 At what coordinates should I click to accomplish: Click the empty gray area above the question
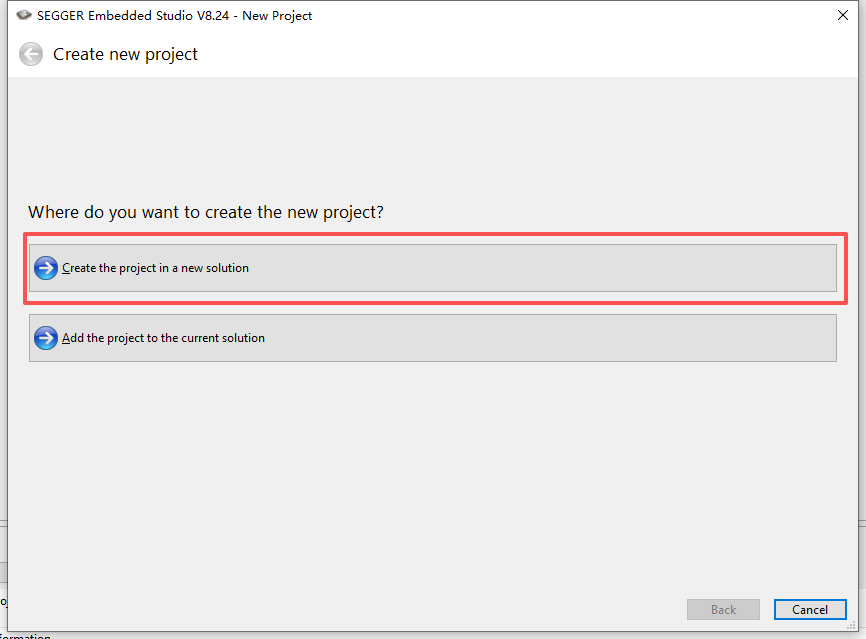[x=430, y=140]
